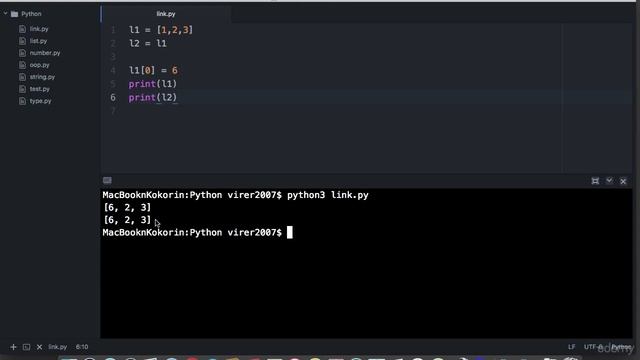
Task: Click the Python folder icon
Action: [x=15, y=14]
